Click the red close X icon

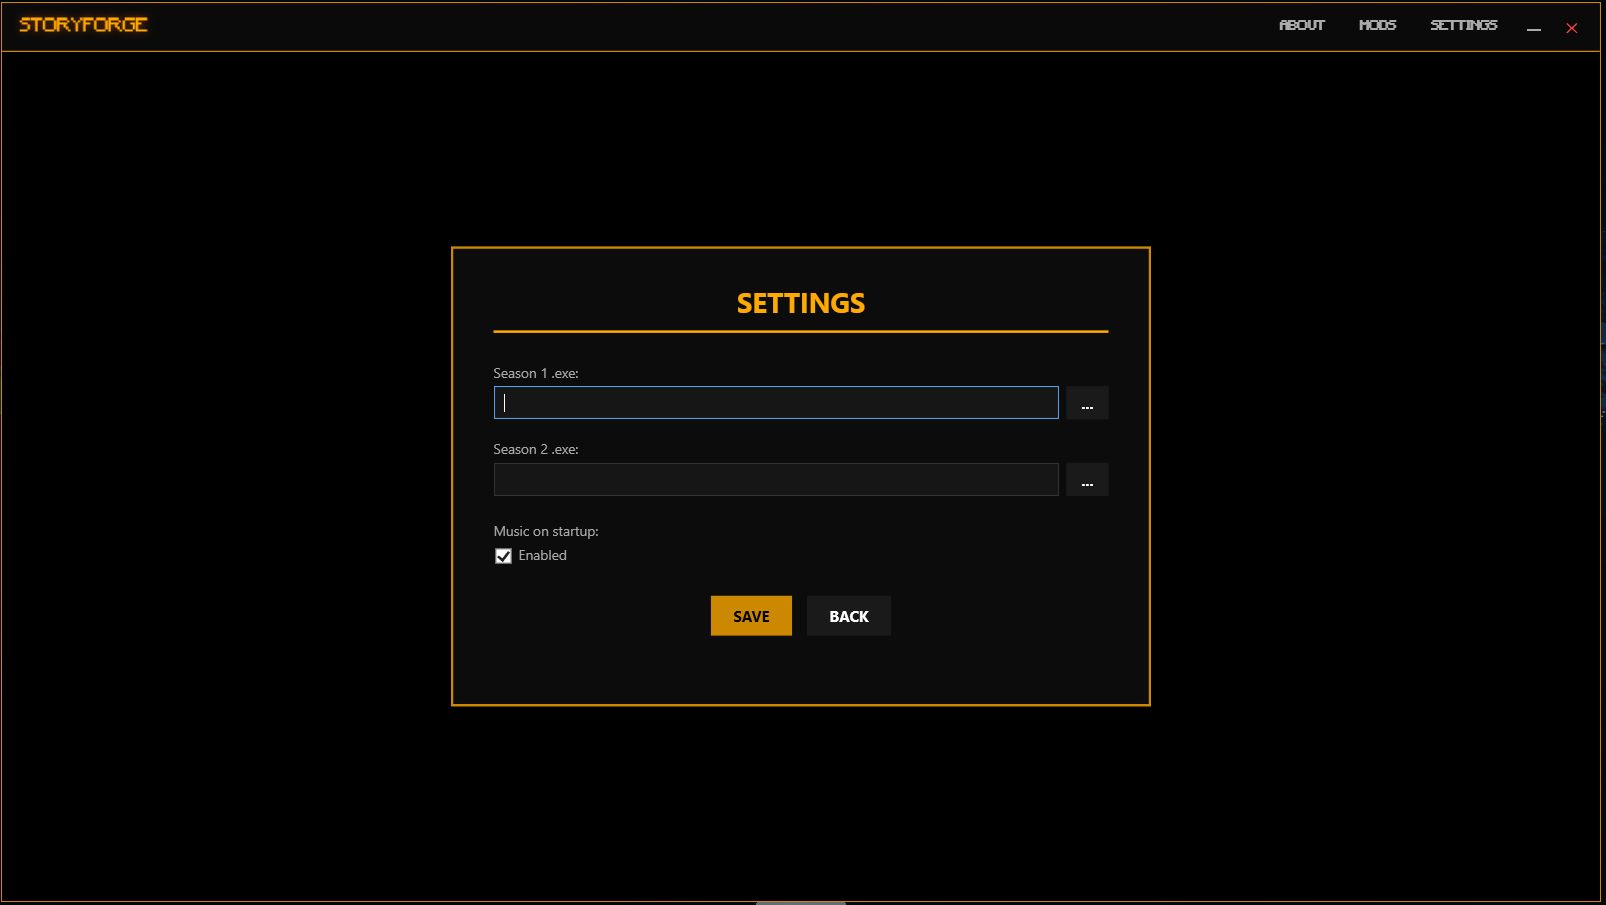pos(1571,28)
